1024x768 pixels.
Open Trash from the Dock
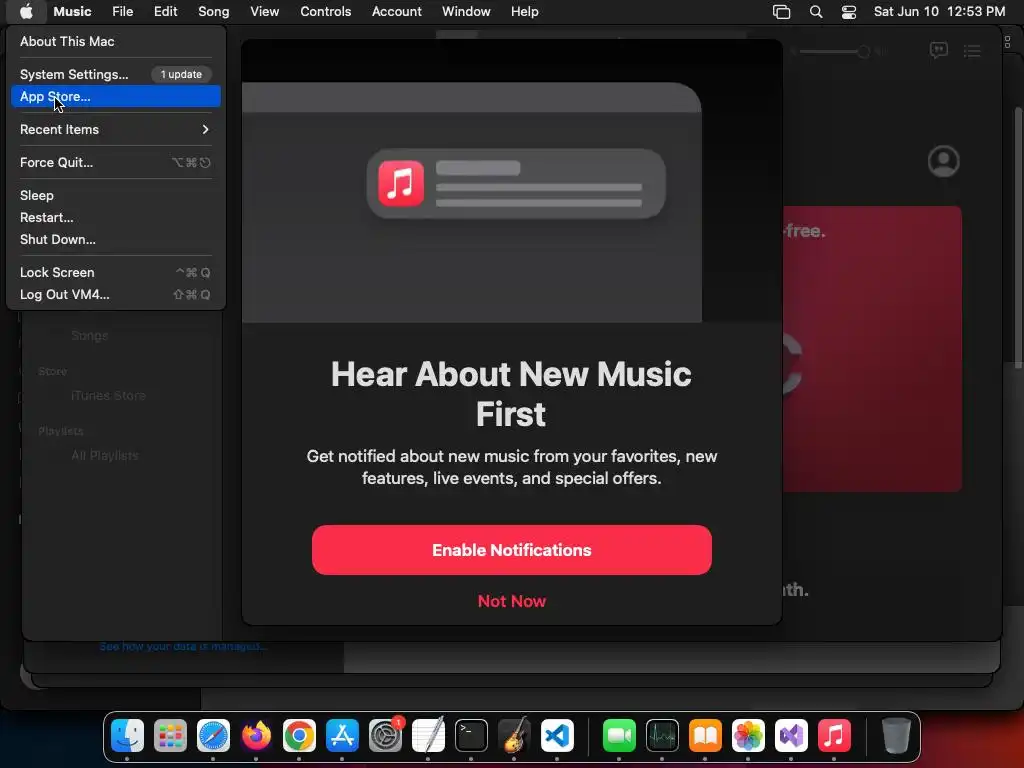[896, 735]
